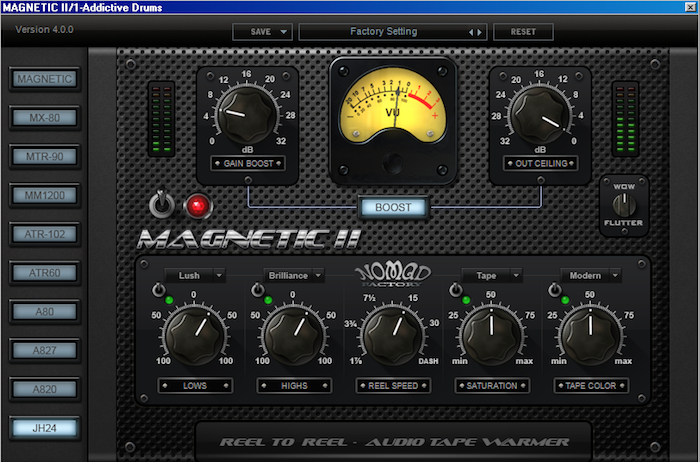Screen dimensions: 700x462
Task: Click the TAPE COLOR knob
Action: tap(591, 335)
